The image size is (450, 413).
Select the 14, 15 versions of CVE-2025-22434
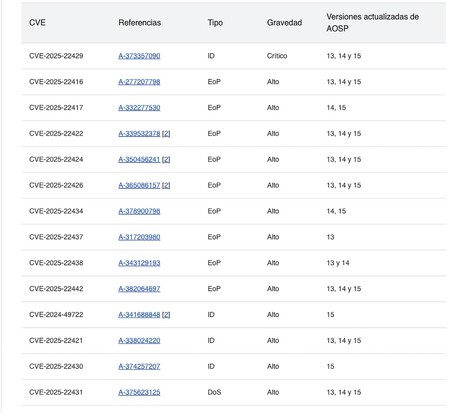coord(336,211)
